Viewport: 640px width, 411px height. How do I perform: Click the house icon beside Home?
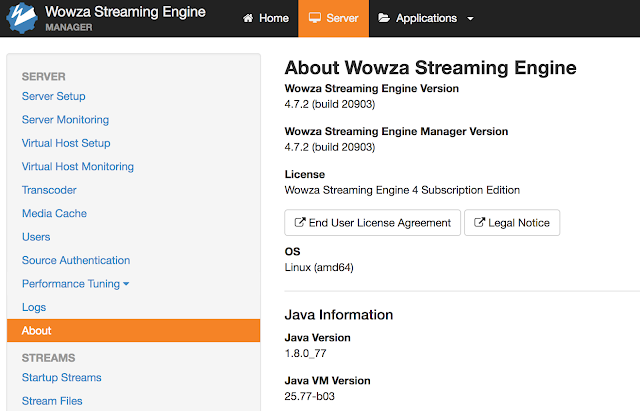click(x=248, y=18)
